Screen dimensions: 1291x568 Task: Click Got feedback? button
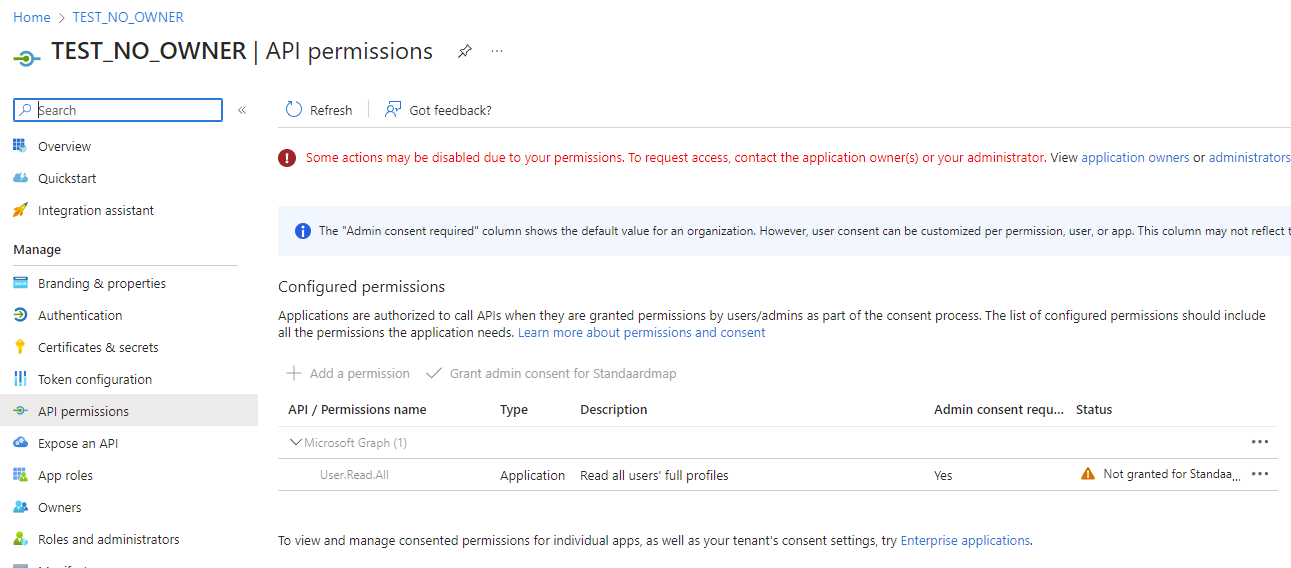click(x=438, y=110)
